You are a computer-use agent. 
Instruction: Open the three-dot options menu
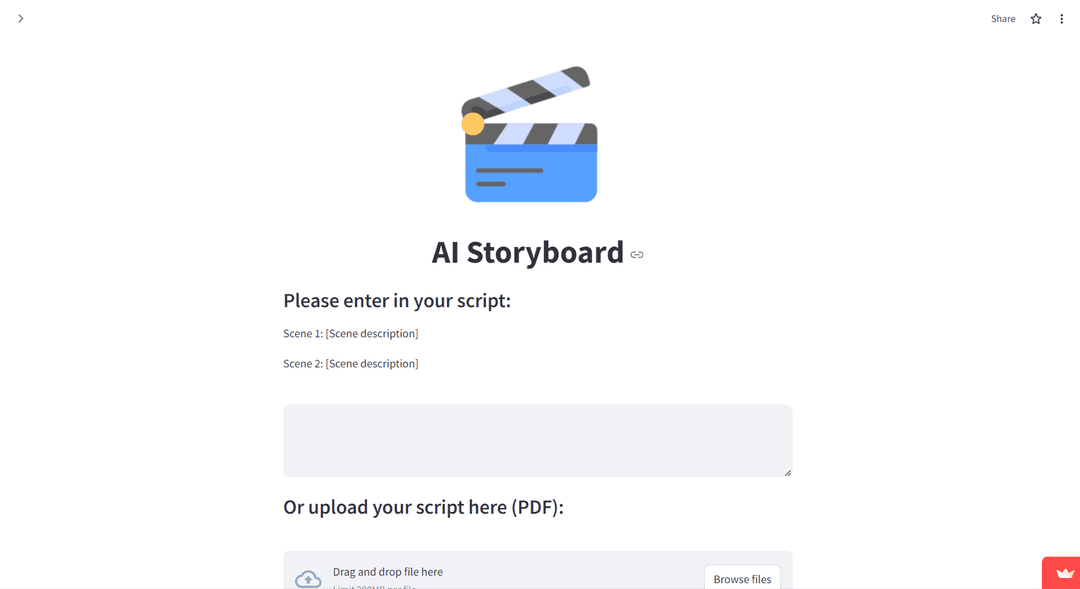1061,19
